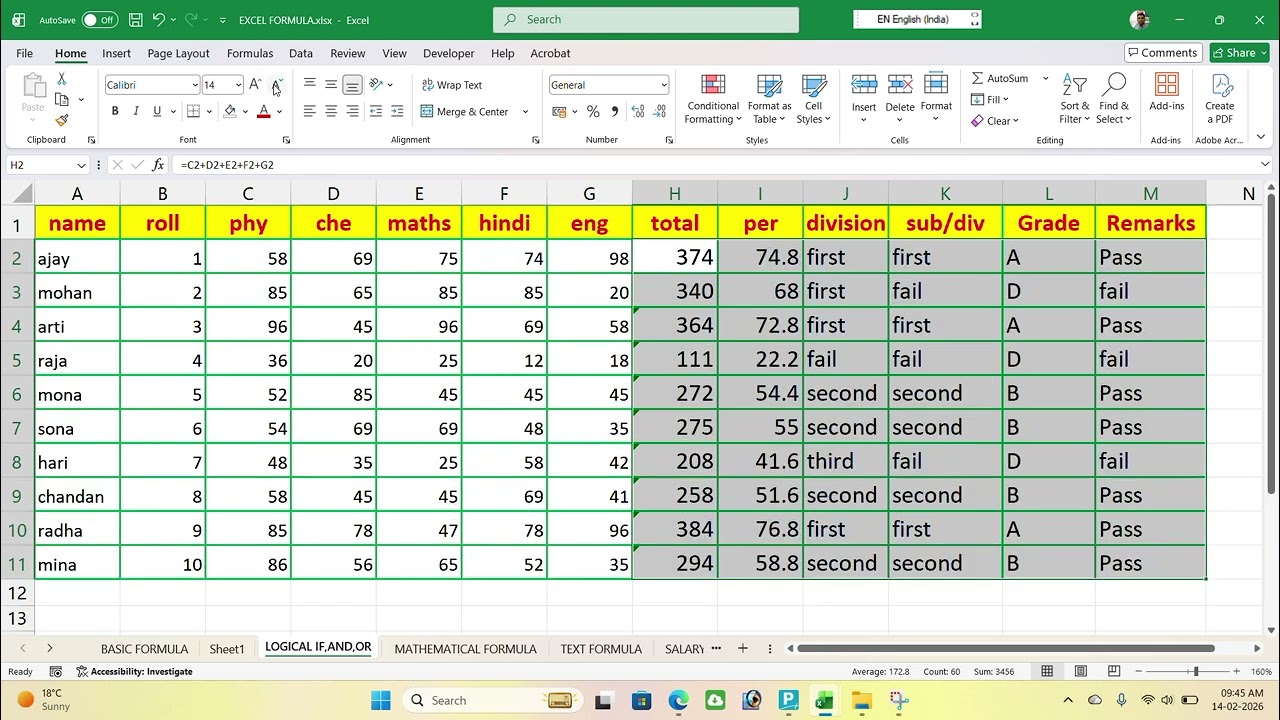The image size is (1280, 720).
Task: Click the Save icon in title bar
Action: [x=136, y=19]
